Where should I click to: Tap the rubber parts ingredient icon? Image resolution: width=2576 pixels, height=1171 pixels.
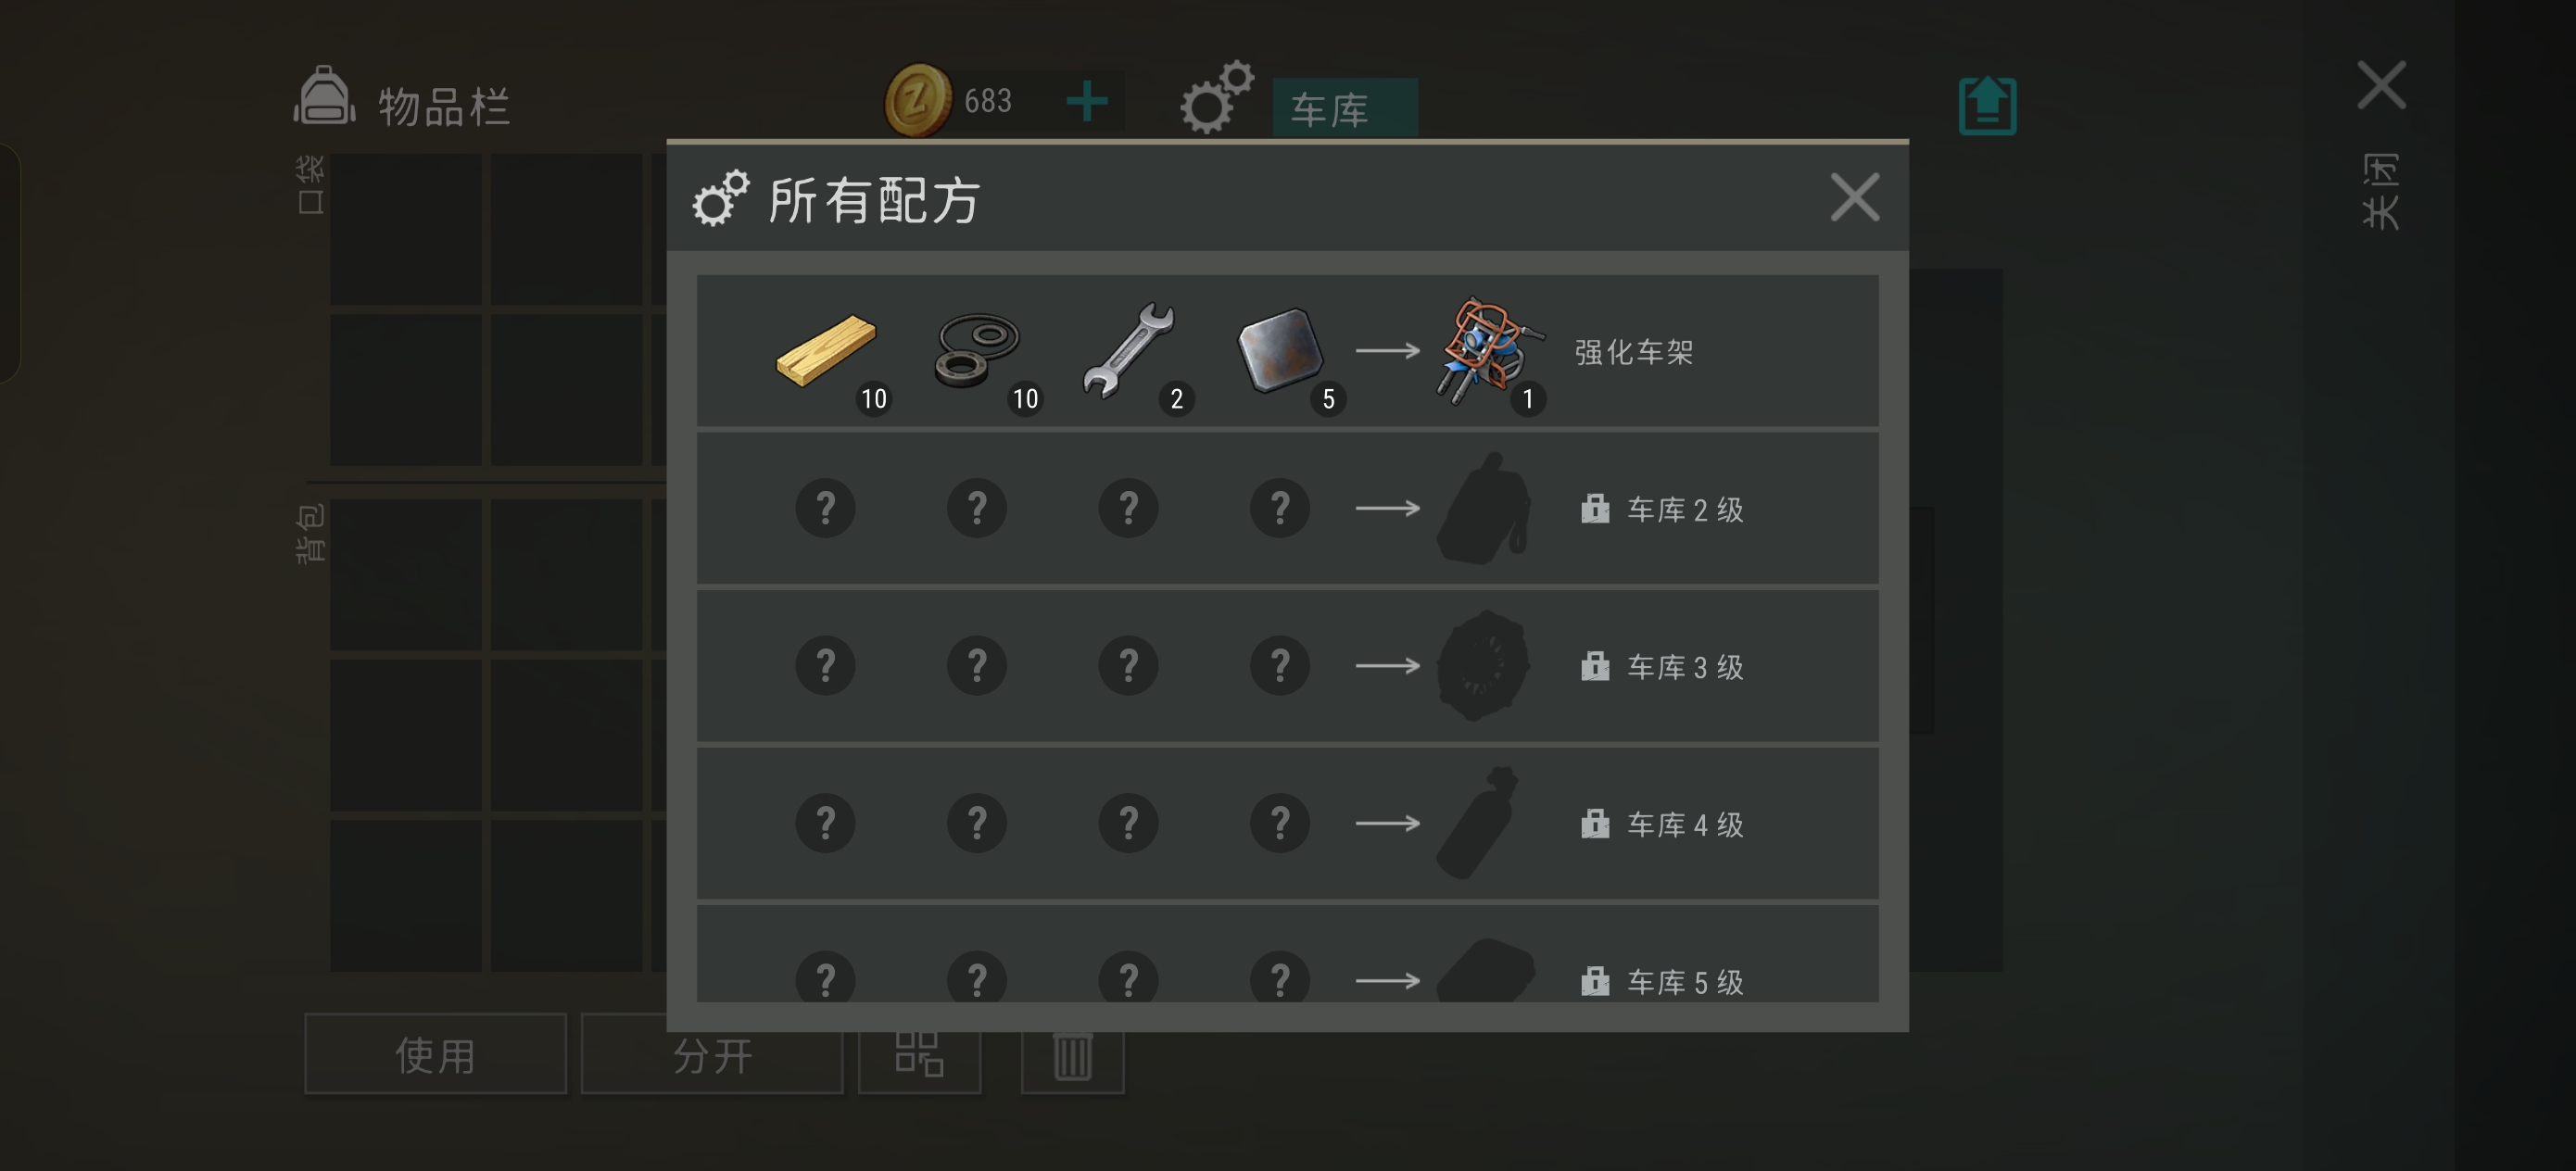point(977,349)
